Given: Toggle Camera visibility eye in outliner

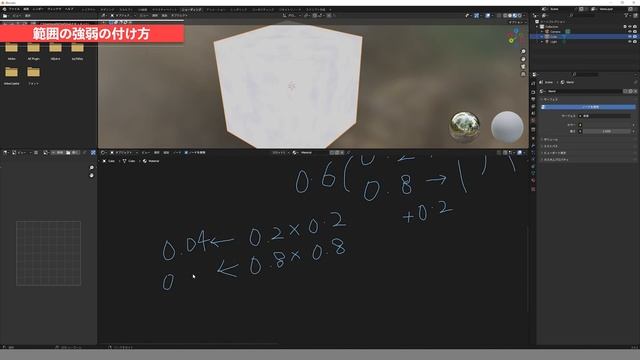Looking at the screenshot, I should point(630,31).
